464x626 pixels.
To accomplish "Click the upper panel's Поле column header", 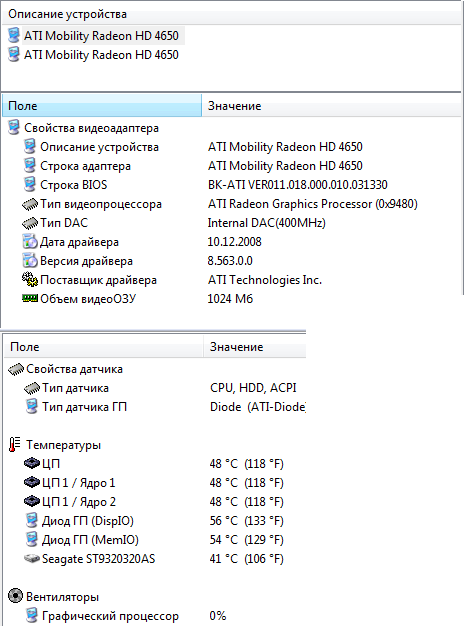I will 102,106.
